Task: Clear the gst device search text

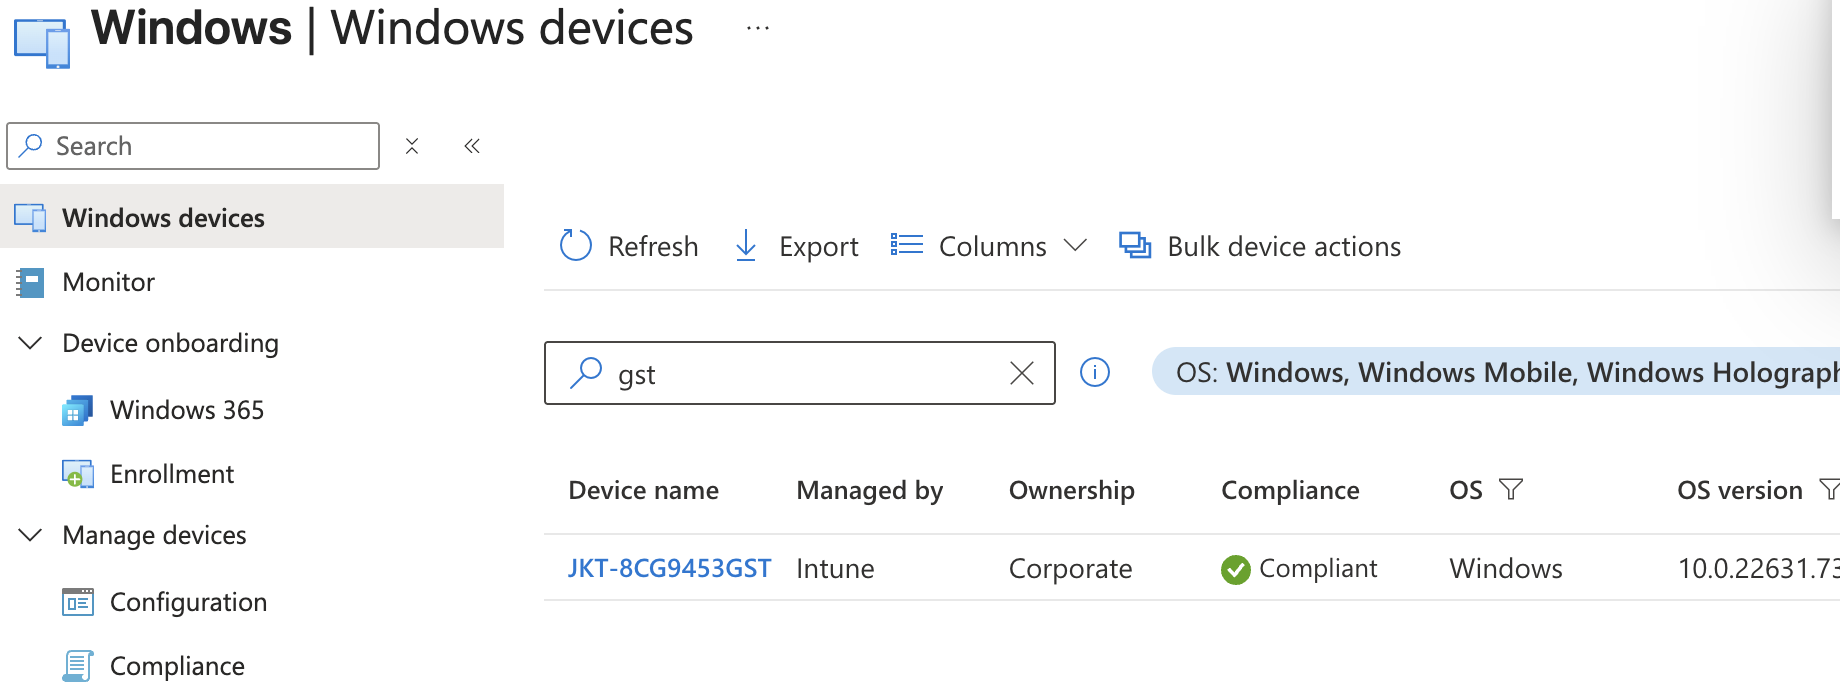Action: [x=1021, y=373]
